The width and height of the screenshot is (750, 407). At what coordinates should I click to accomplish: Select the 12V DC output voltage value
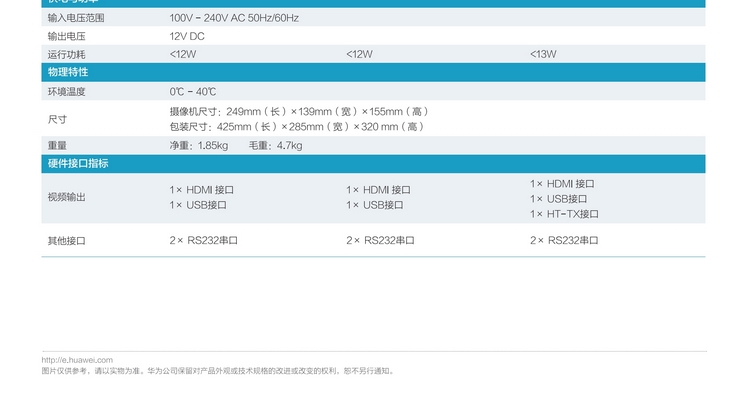tap(188, 35)
